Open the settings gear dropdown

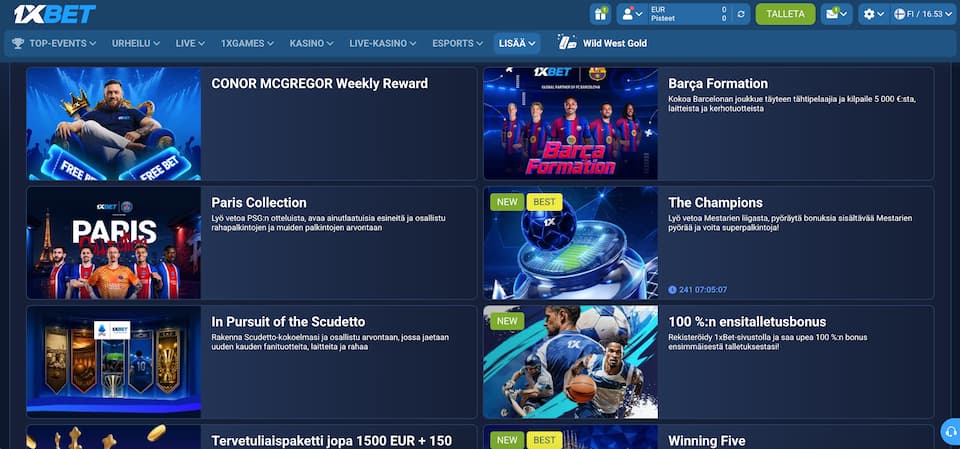point(874,14)
